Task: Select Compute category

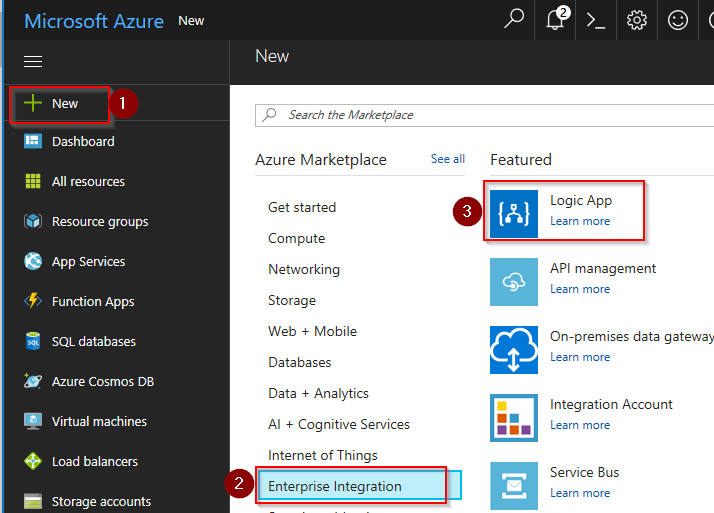Action: (296, 239)
